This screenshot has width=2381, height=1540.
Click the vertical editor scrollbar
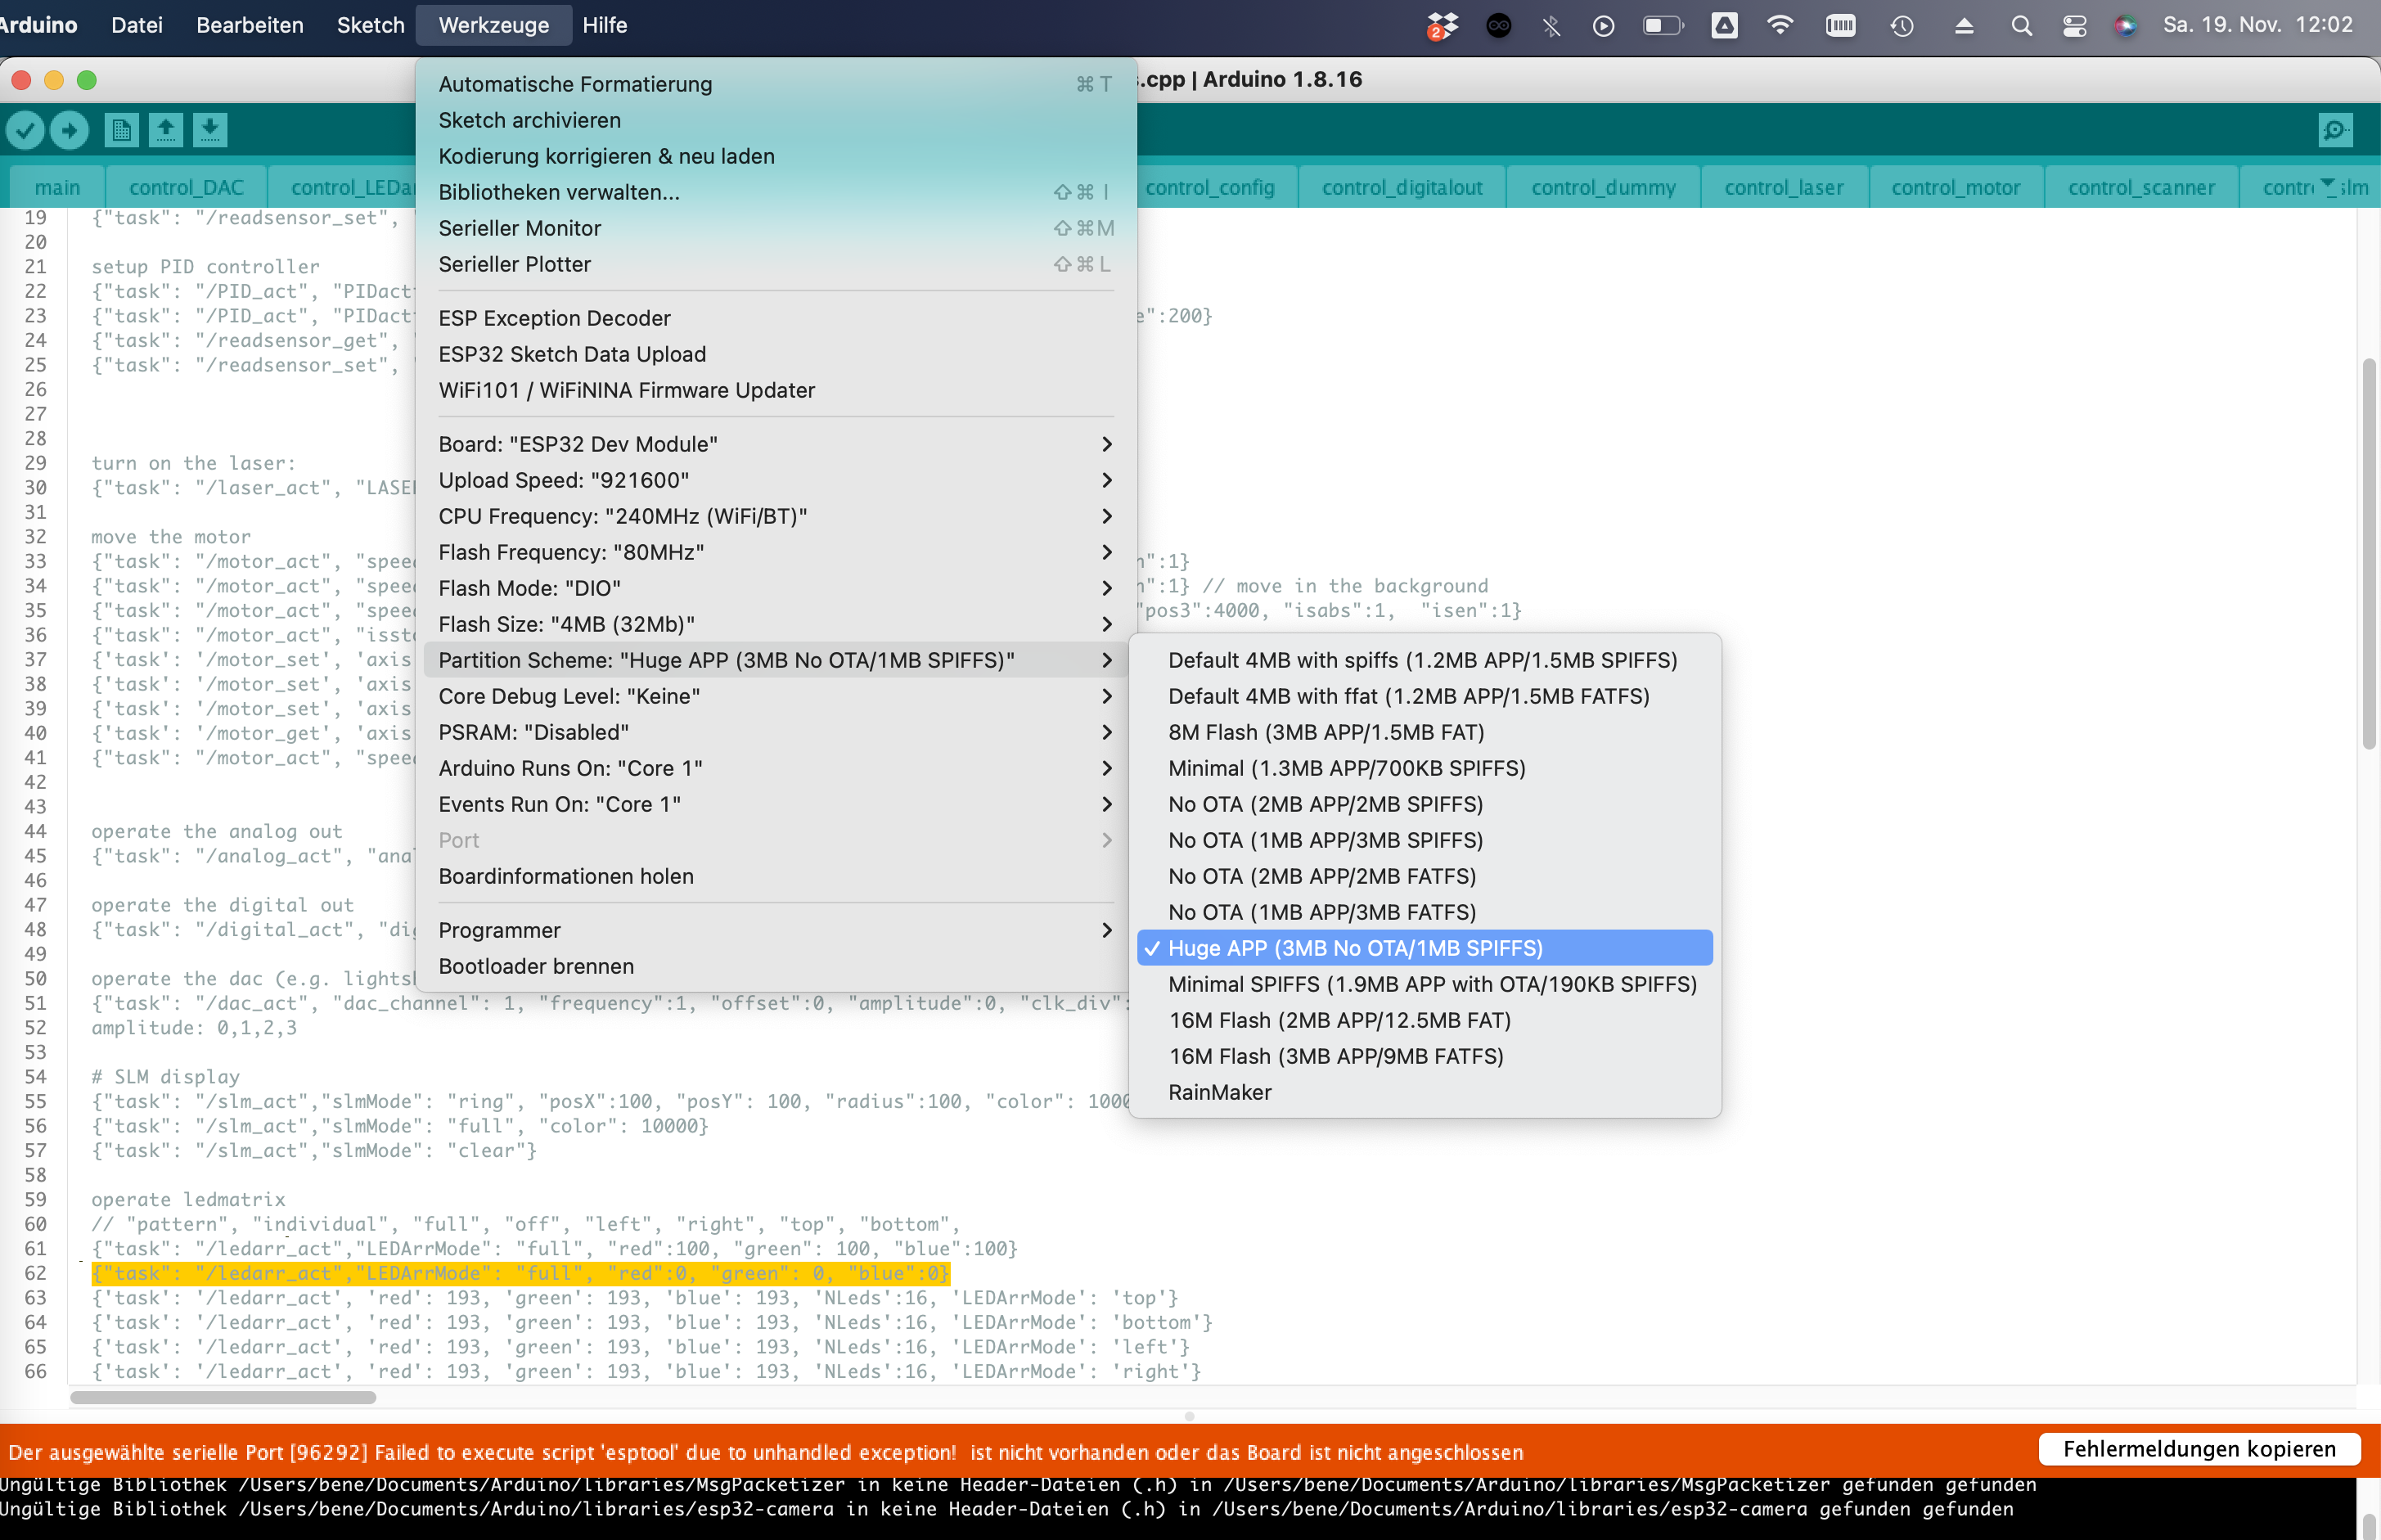pos(2368,553)
